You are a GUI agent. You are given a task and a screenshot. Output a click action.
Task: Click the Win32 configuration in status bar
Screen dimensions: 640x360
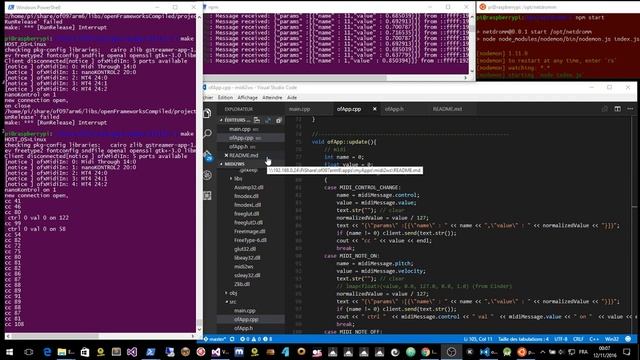611,339
